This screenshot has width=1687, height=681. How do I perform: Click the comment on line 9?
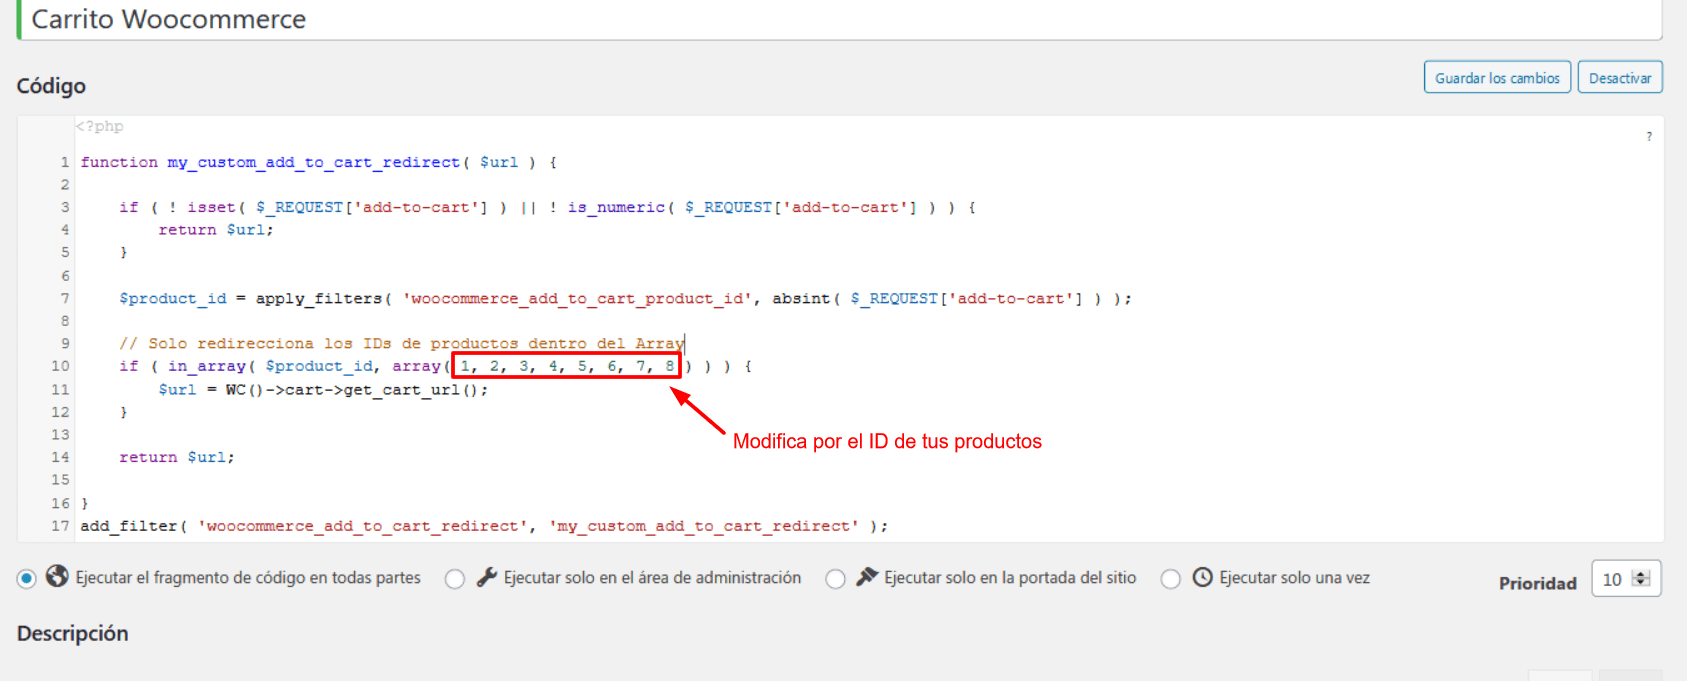(x=401, y=343)
